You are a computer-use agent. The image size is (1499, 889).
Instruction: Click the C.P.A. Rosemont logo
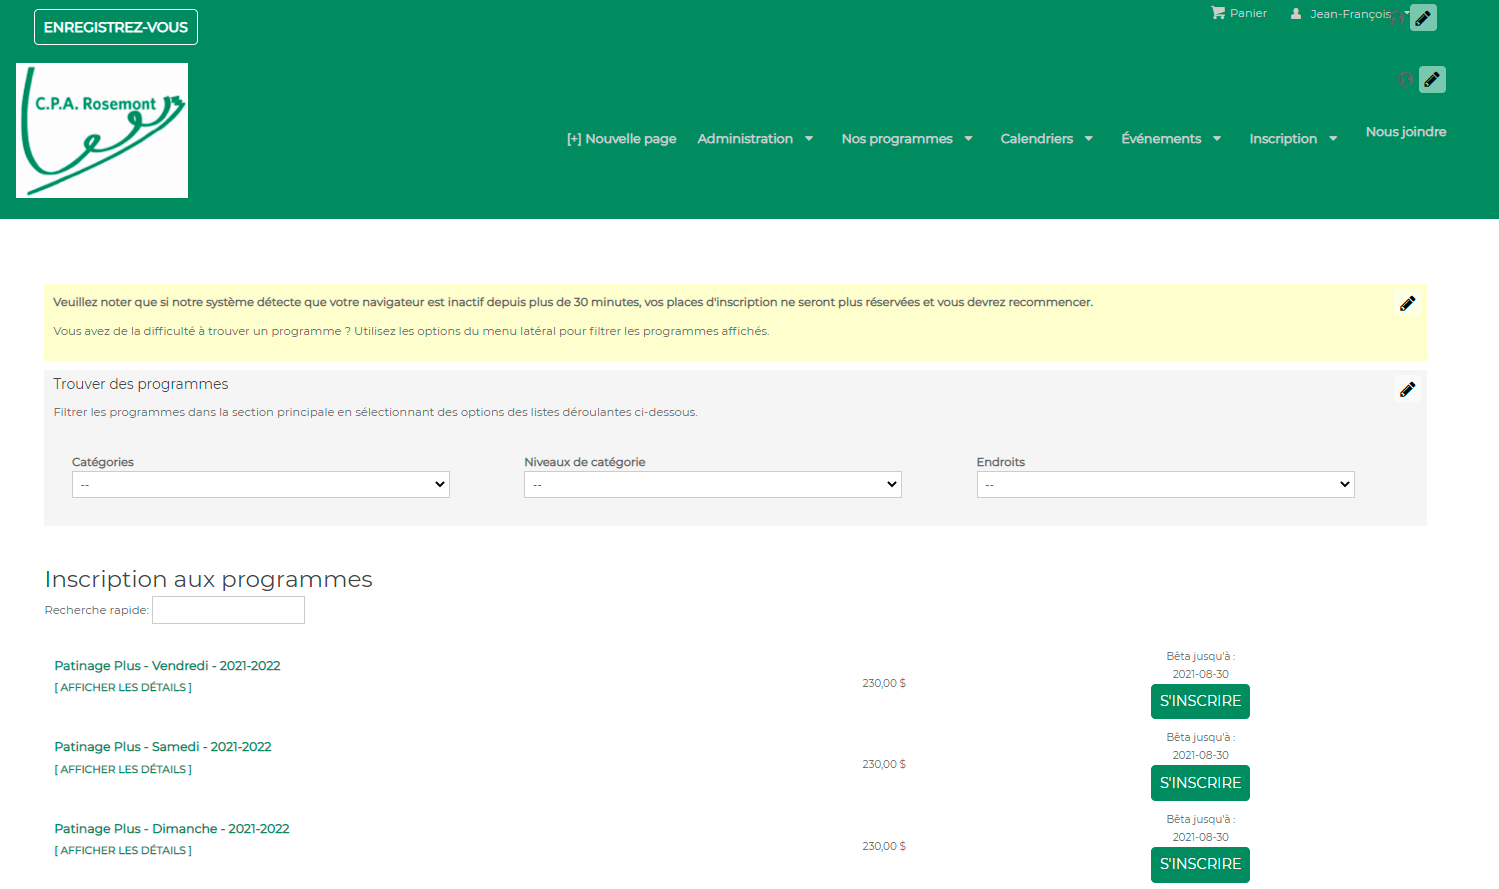tap(102, 130)
